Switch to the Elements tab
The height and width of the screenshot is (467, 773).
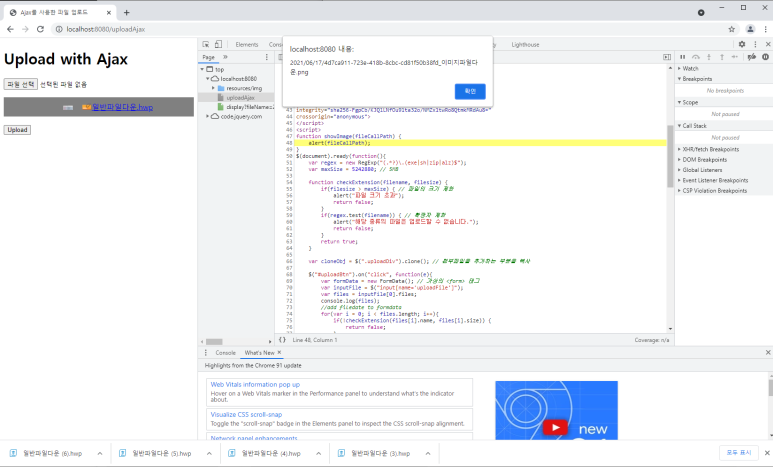pyautogui.click(x=246, y=44)
